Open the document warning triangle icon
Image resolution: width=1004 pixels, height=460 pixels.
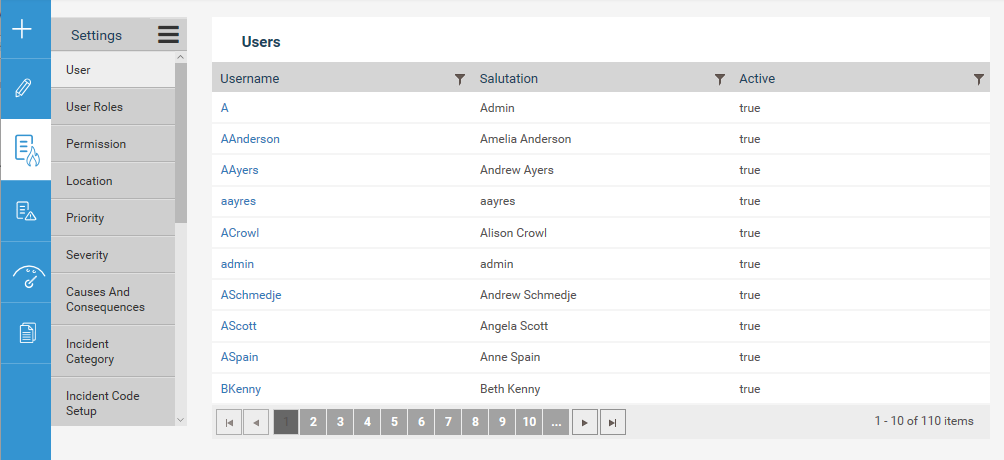[x=26, y=211]
